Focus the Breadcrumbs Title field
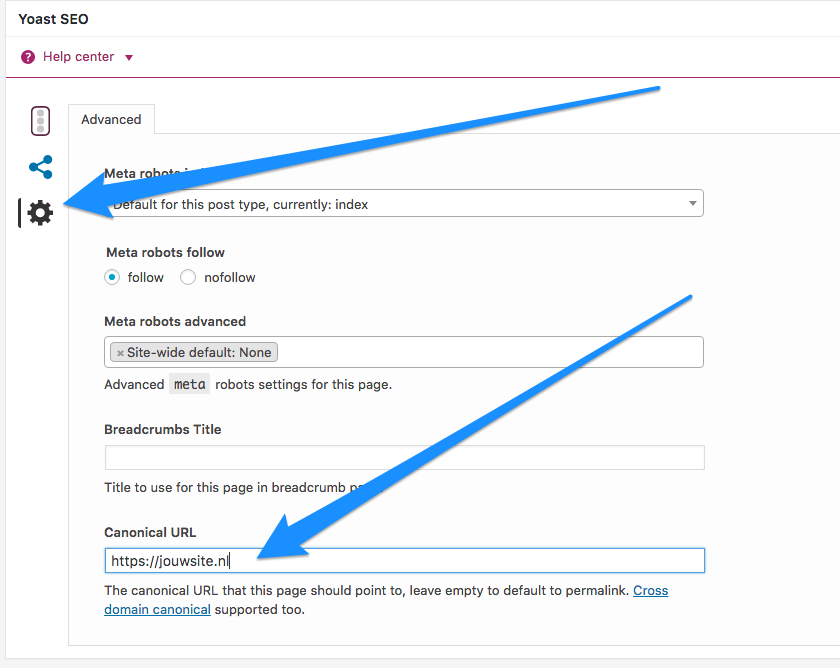Image resolution: width=840 pixels, height=668 pixels. tap(404, 458)
